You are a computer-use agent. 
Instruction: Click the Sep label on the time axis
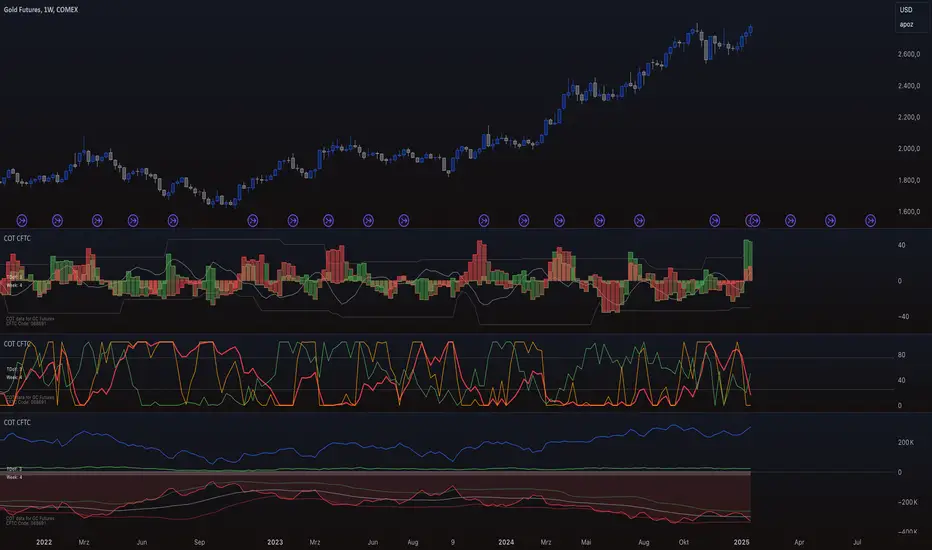199,542
